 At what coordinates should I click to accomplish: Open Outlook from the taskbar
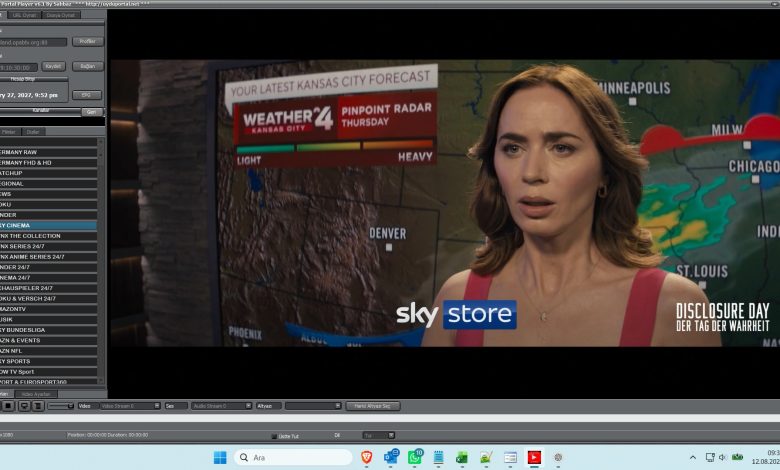click(391, 457)
